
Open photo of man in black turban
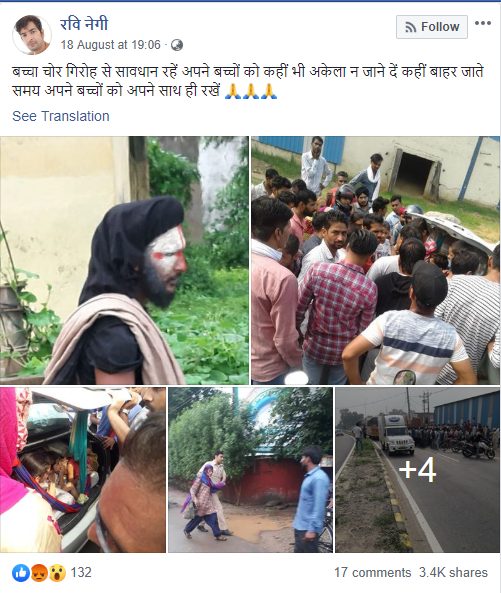[x=124, y=260]
